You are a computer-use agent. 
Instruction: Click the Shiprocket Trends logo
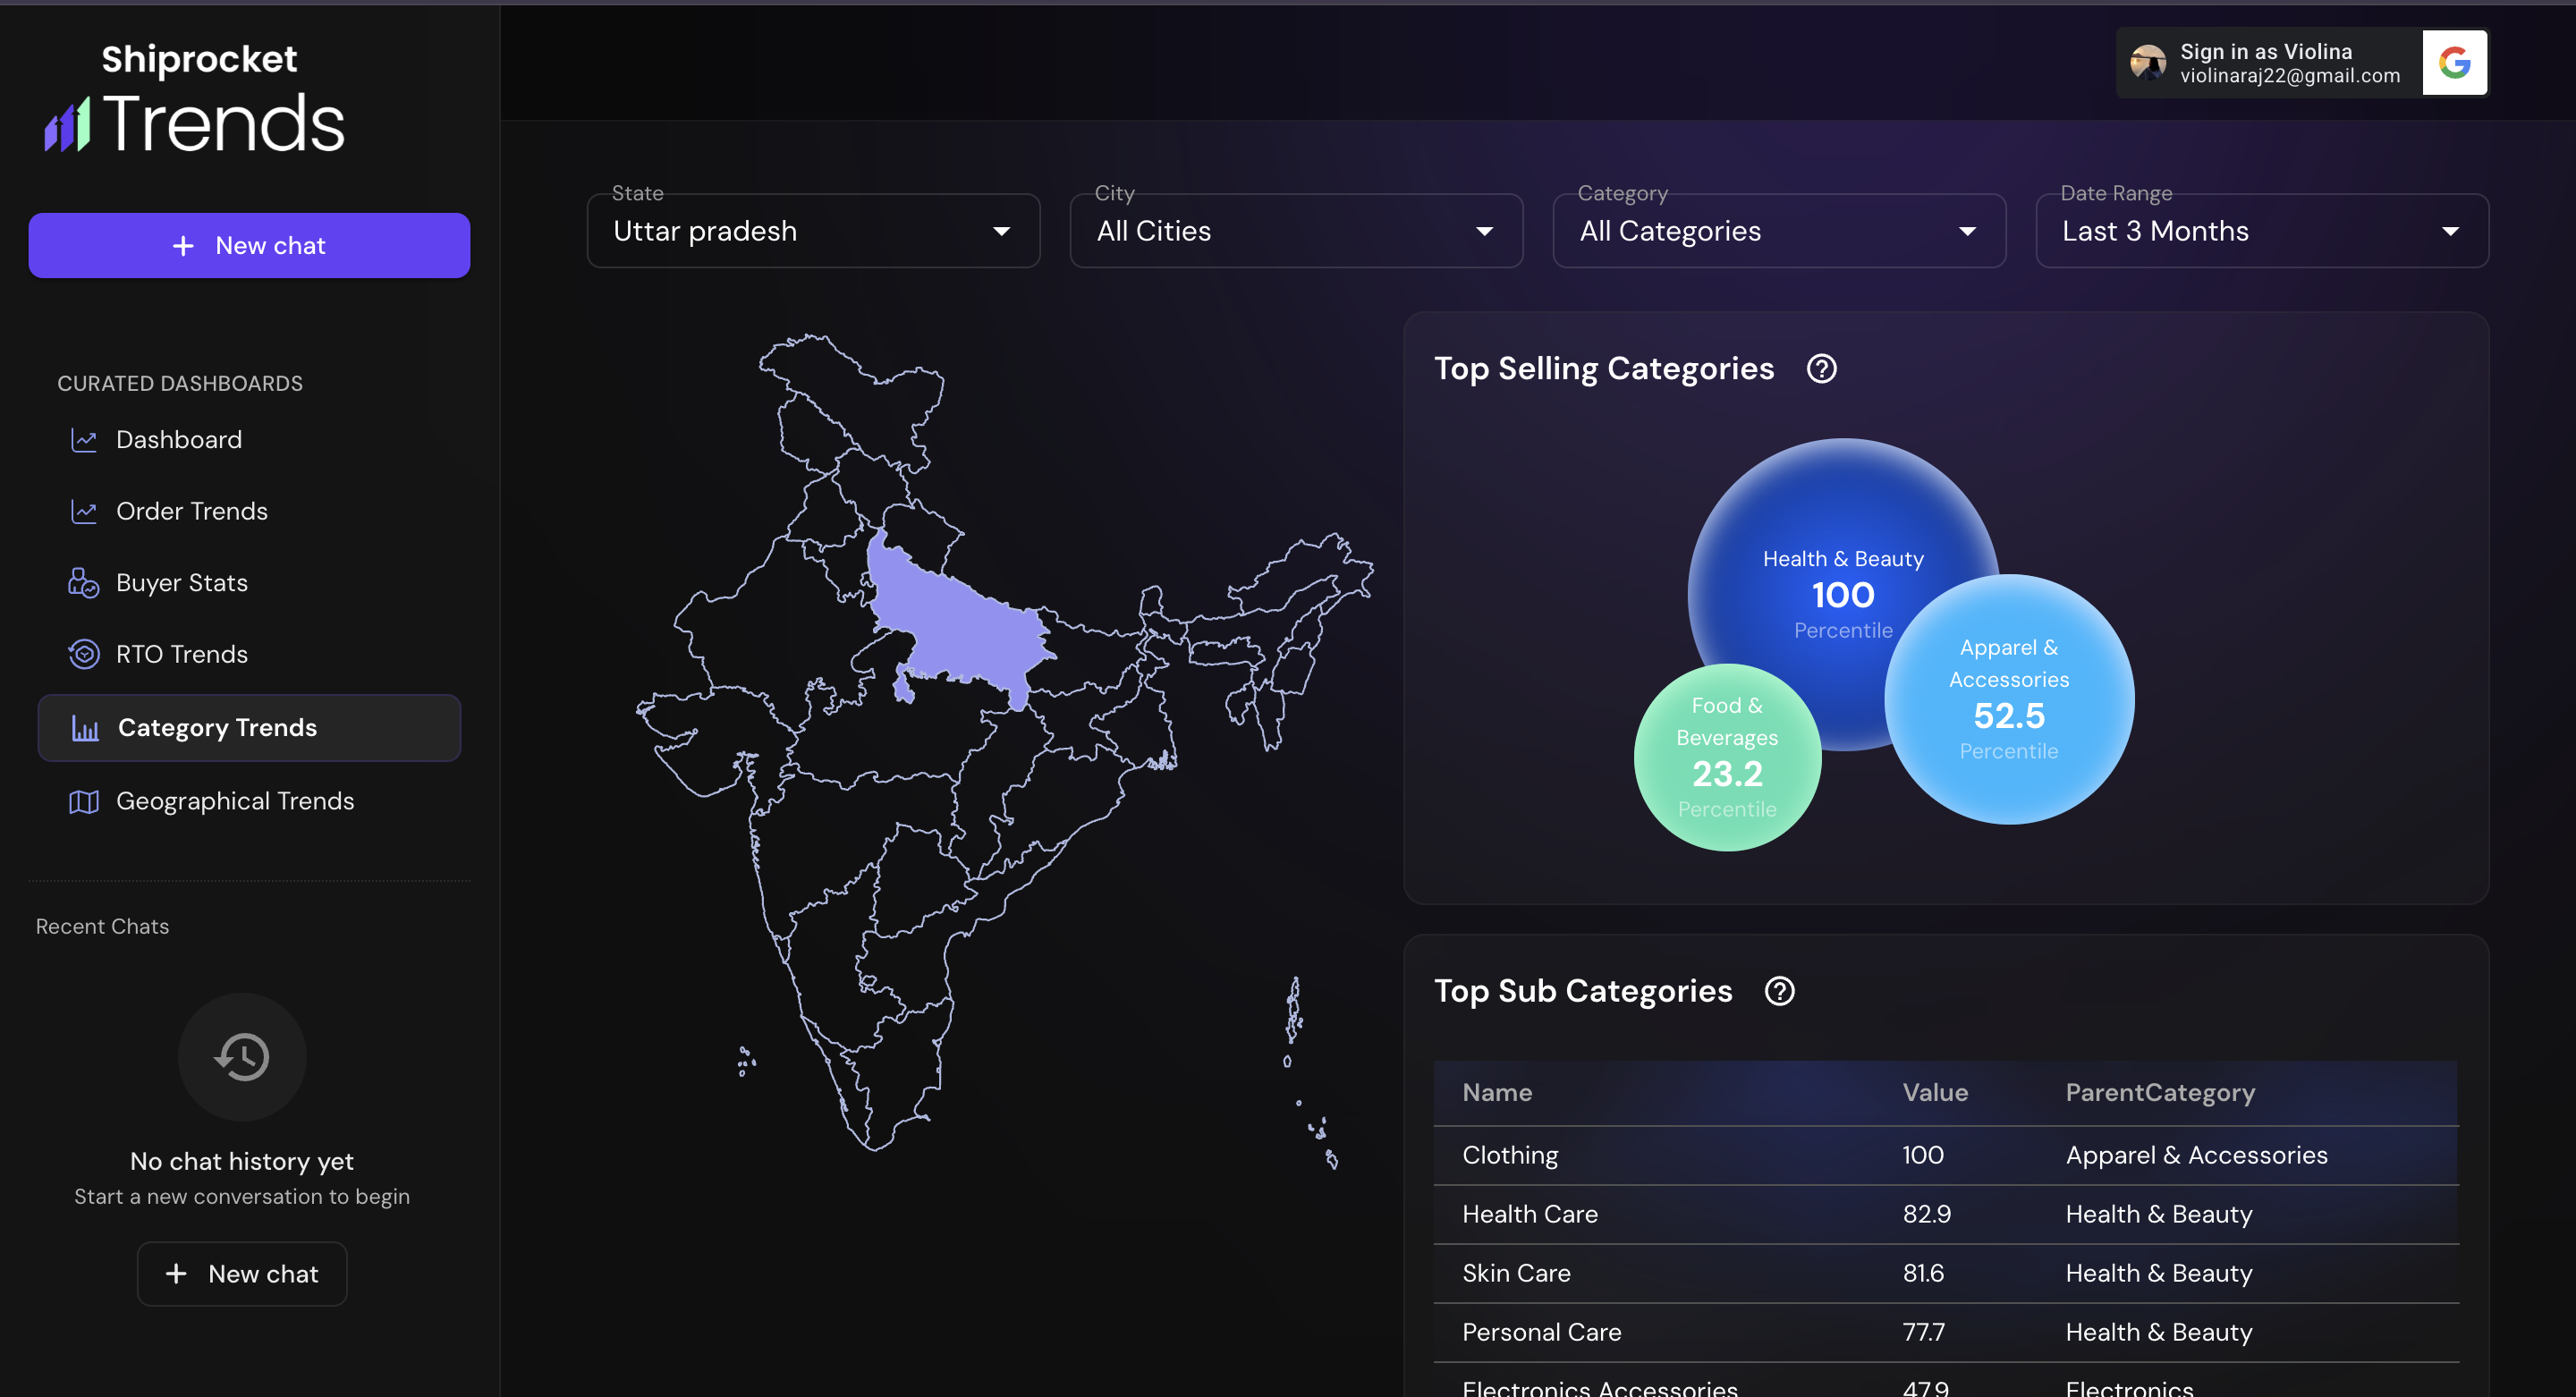(x=194, y=98)
